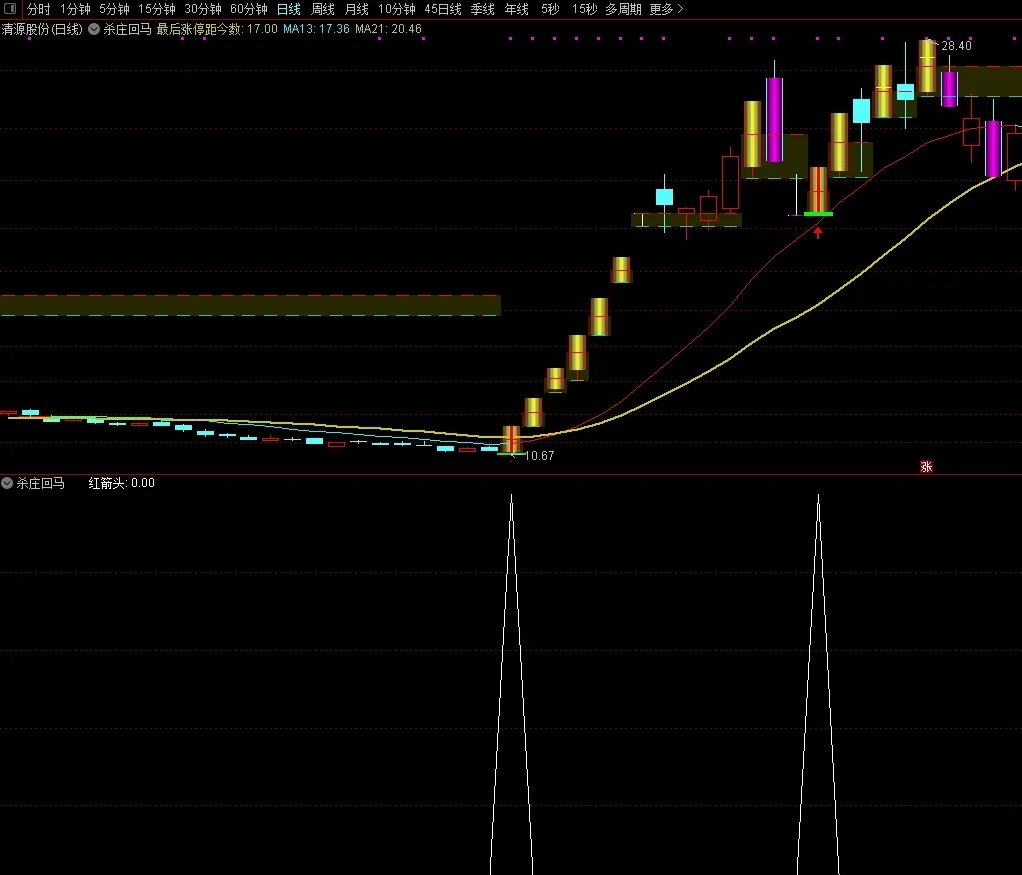Open 多周期 multi-period view
Image resolution: width=1022 pixels, height=875 pixels.
pos(623,9)
